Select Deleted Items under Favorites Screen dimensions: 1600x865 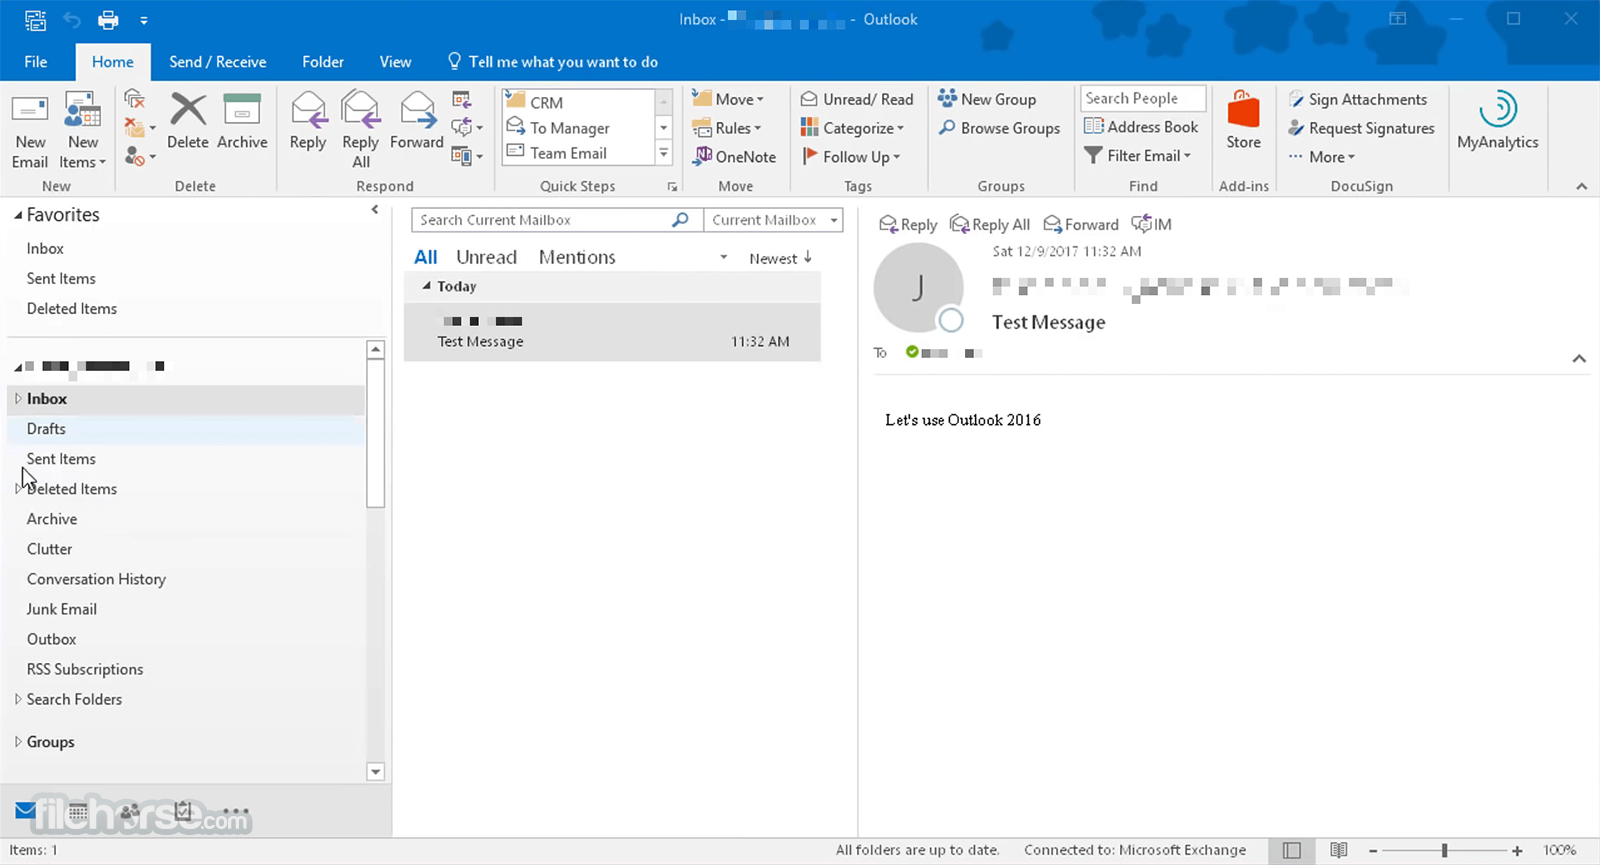click(x=72, y=308)
